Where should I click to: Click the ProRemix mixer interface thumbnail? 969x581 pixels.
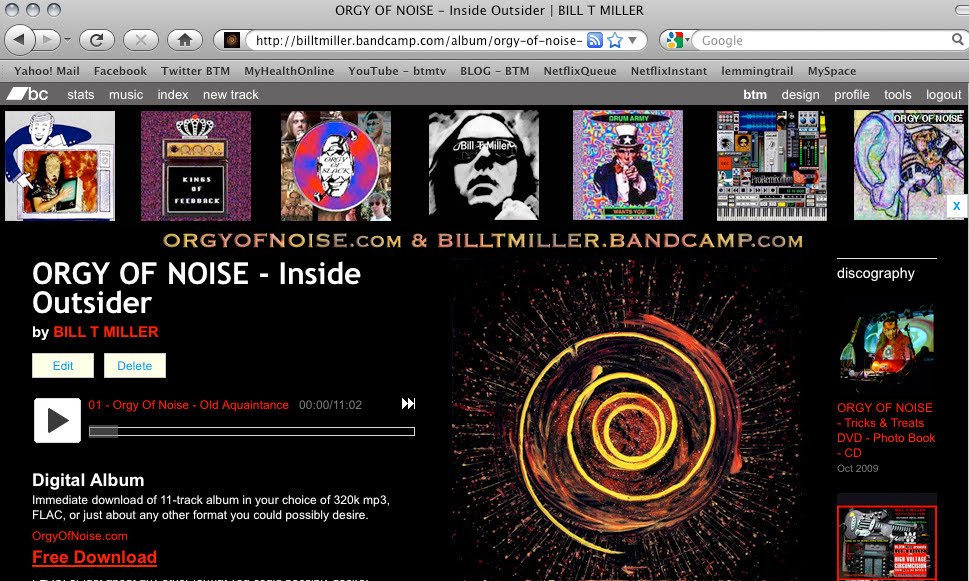tap(772, 166)
